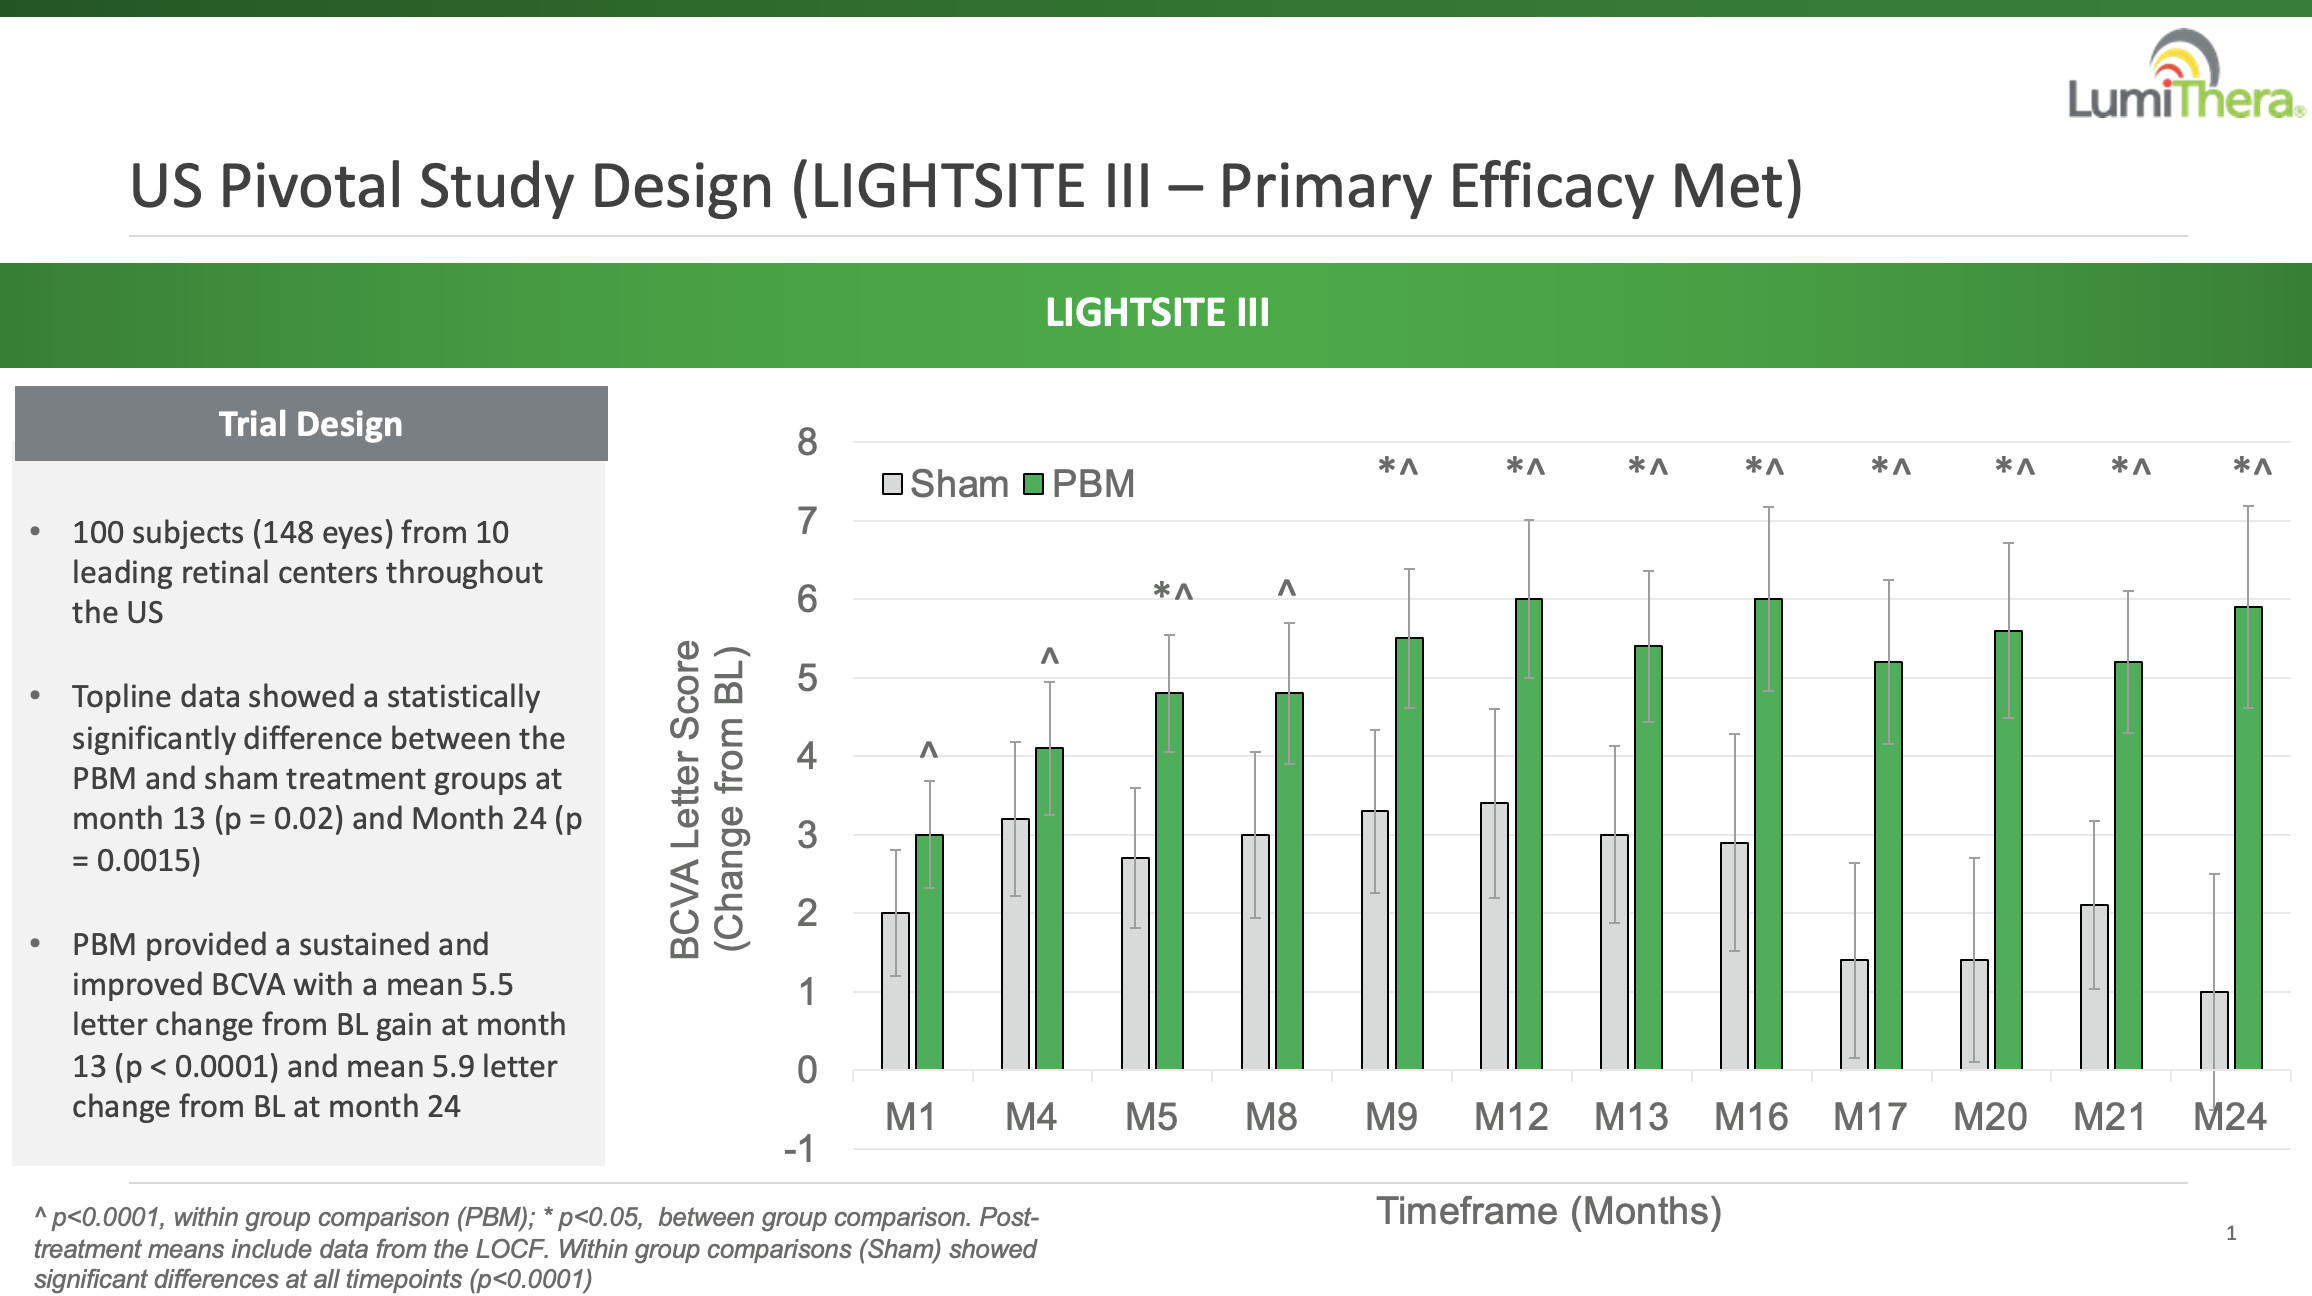Select the slide title text
This screenshot has height=1296, width=2312.
click(966, 187)
